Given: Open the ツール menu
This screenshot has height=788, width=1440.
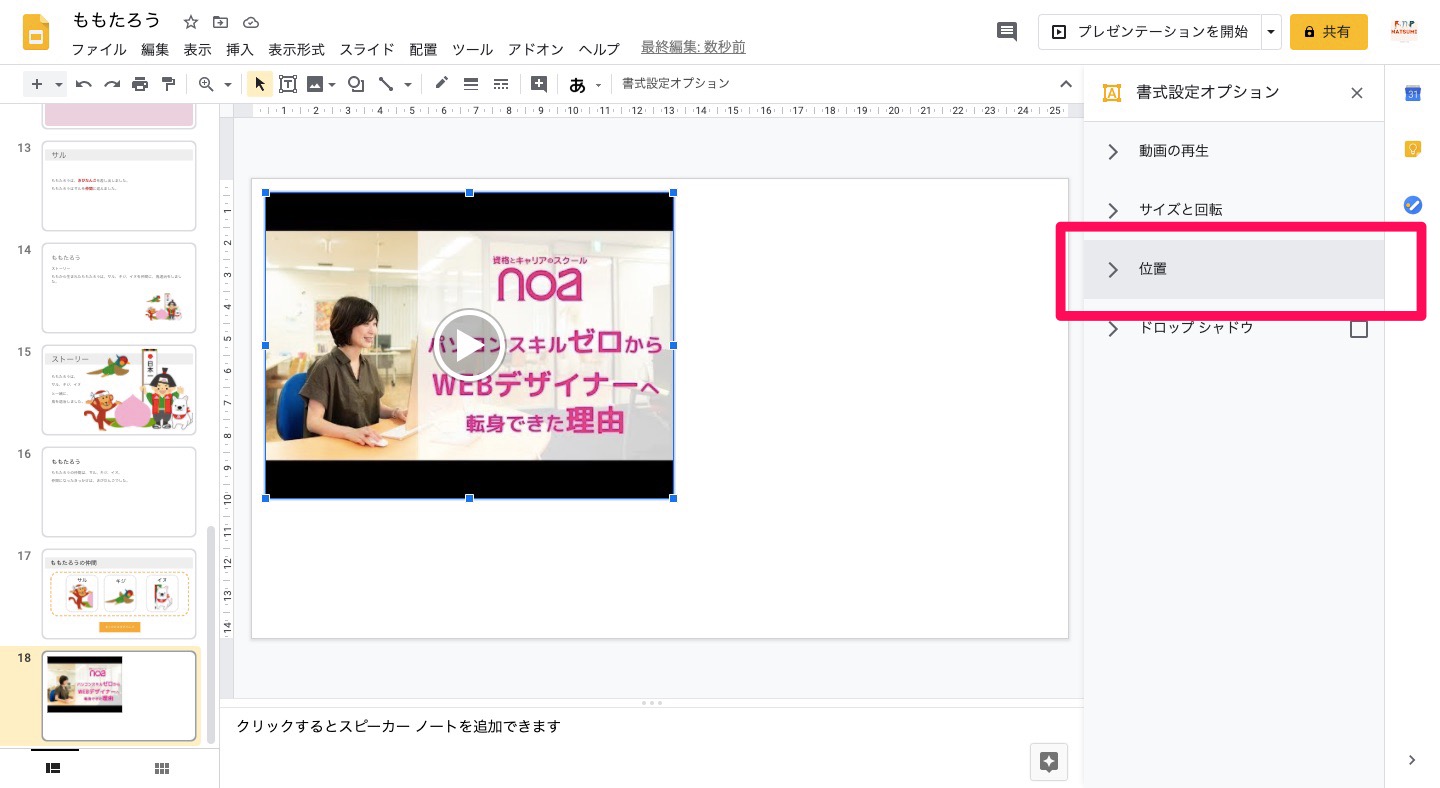Looking at the screenshot, I should click(x=472, y=49).
